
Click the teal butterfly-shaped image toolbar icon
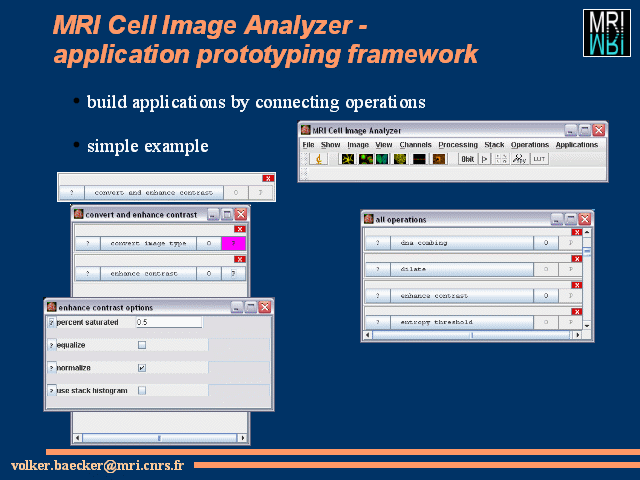click(382, 159)
